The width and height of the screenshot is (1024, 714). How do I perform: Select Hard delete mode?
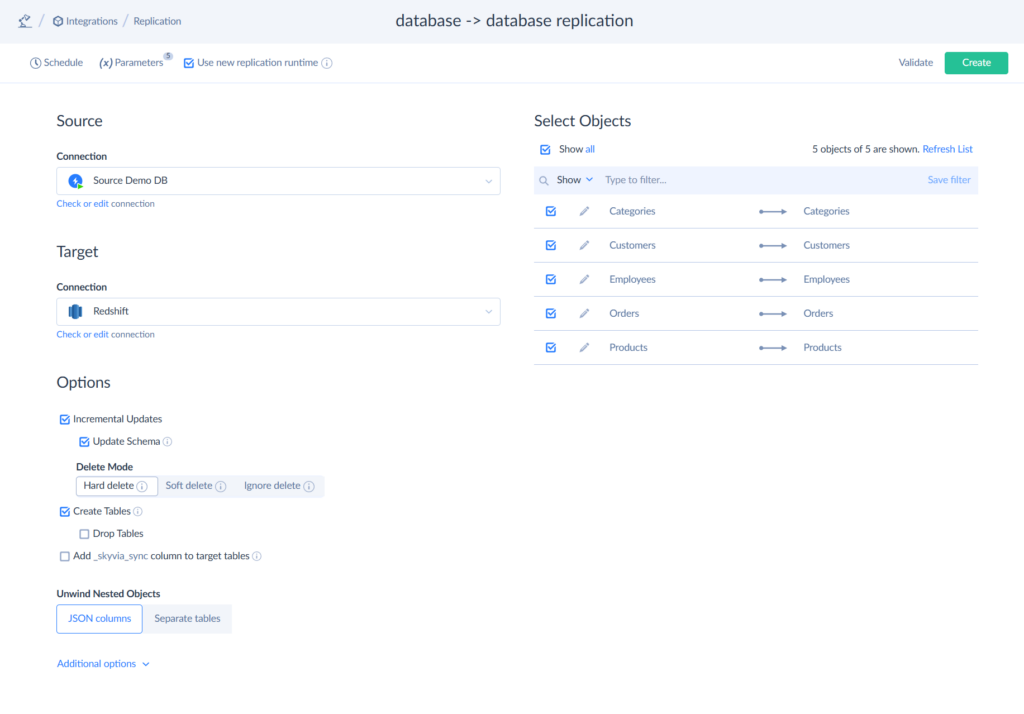click(x=116, y=486)
